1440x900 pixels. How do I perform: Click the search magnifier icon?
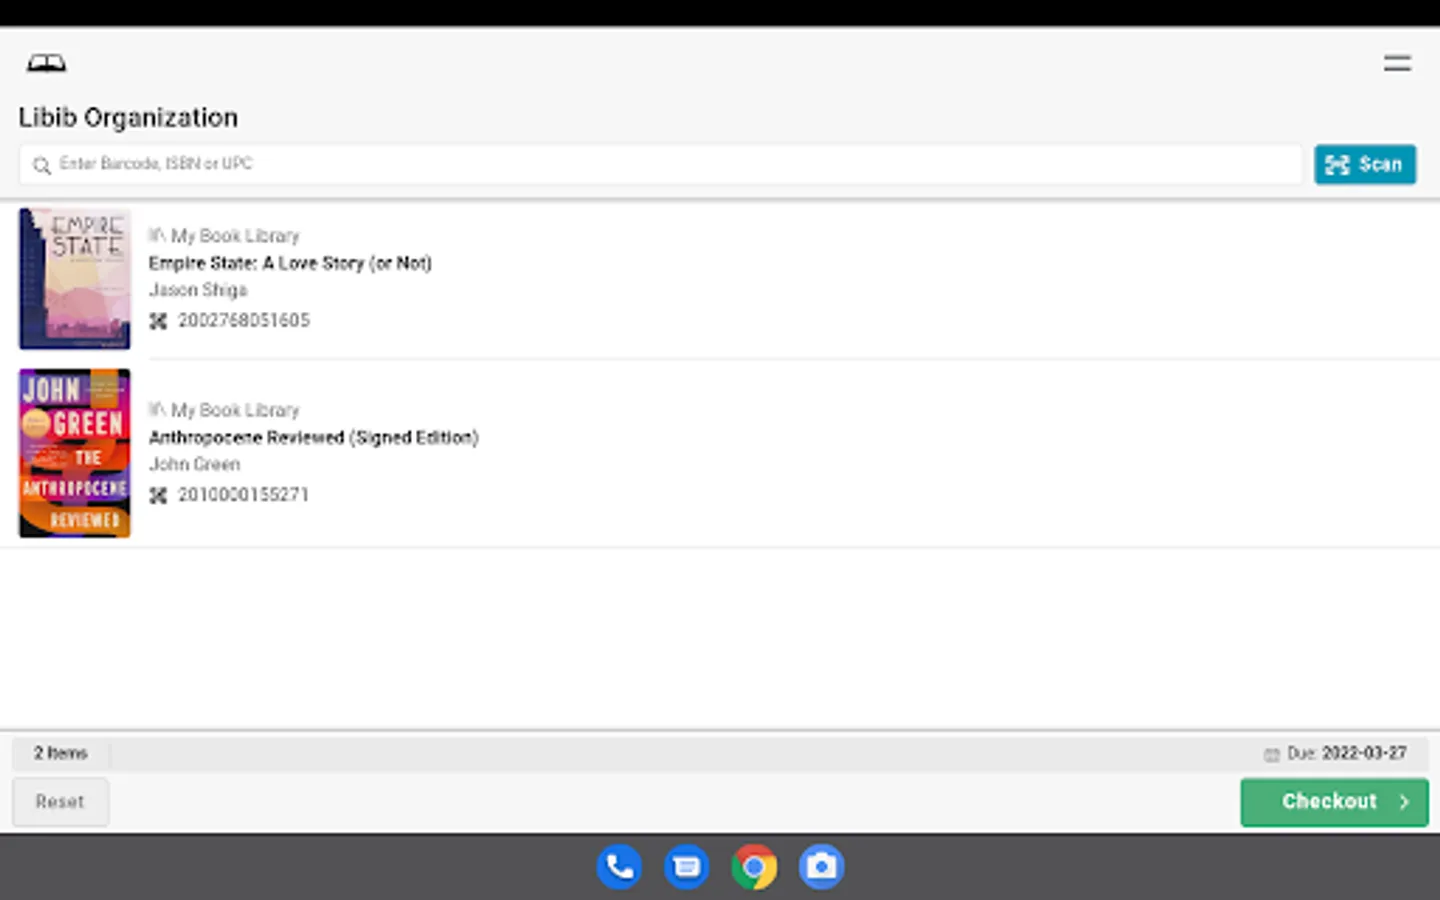tap(41, 165)
